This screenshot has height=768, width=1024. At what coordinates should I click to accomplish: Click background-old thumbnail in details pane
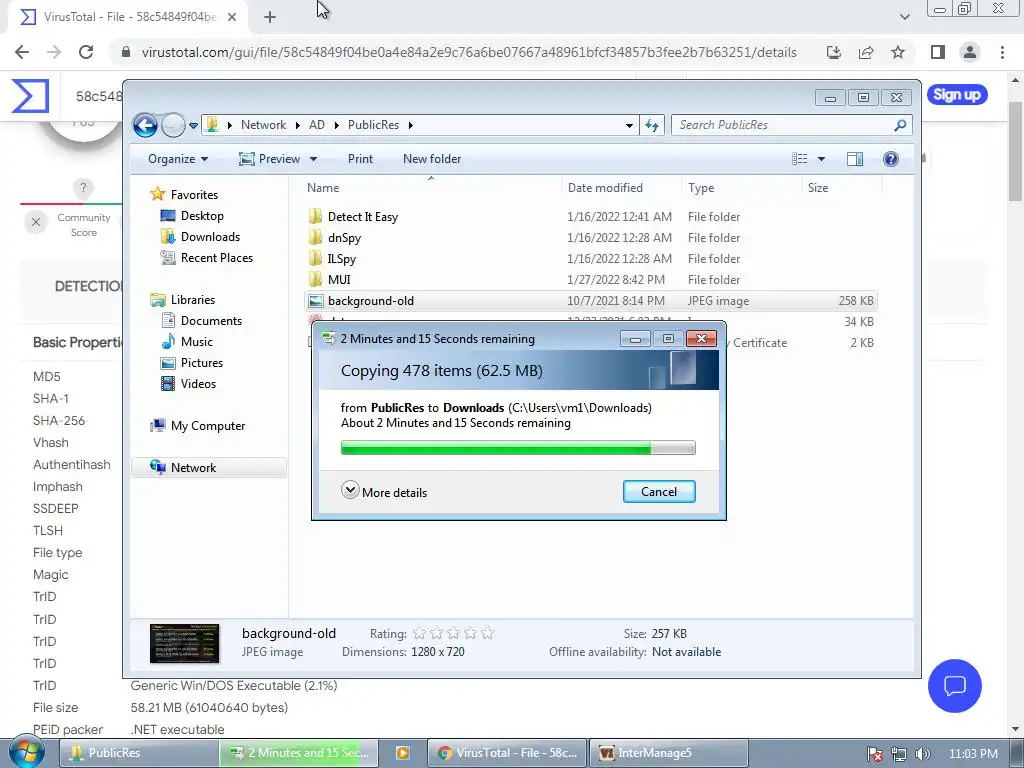click(184, 643)
